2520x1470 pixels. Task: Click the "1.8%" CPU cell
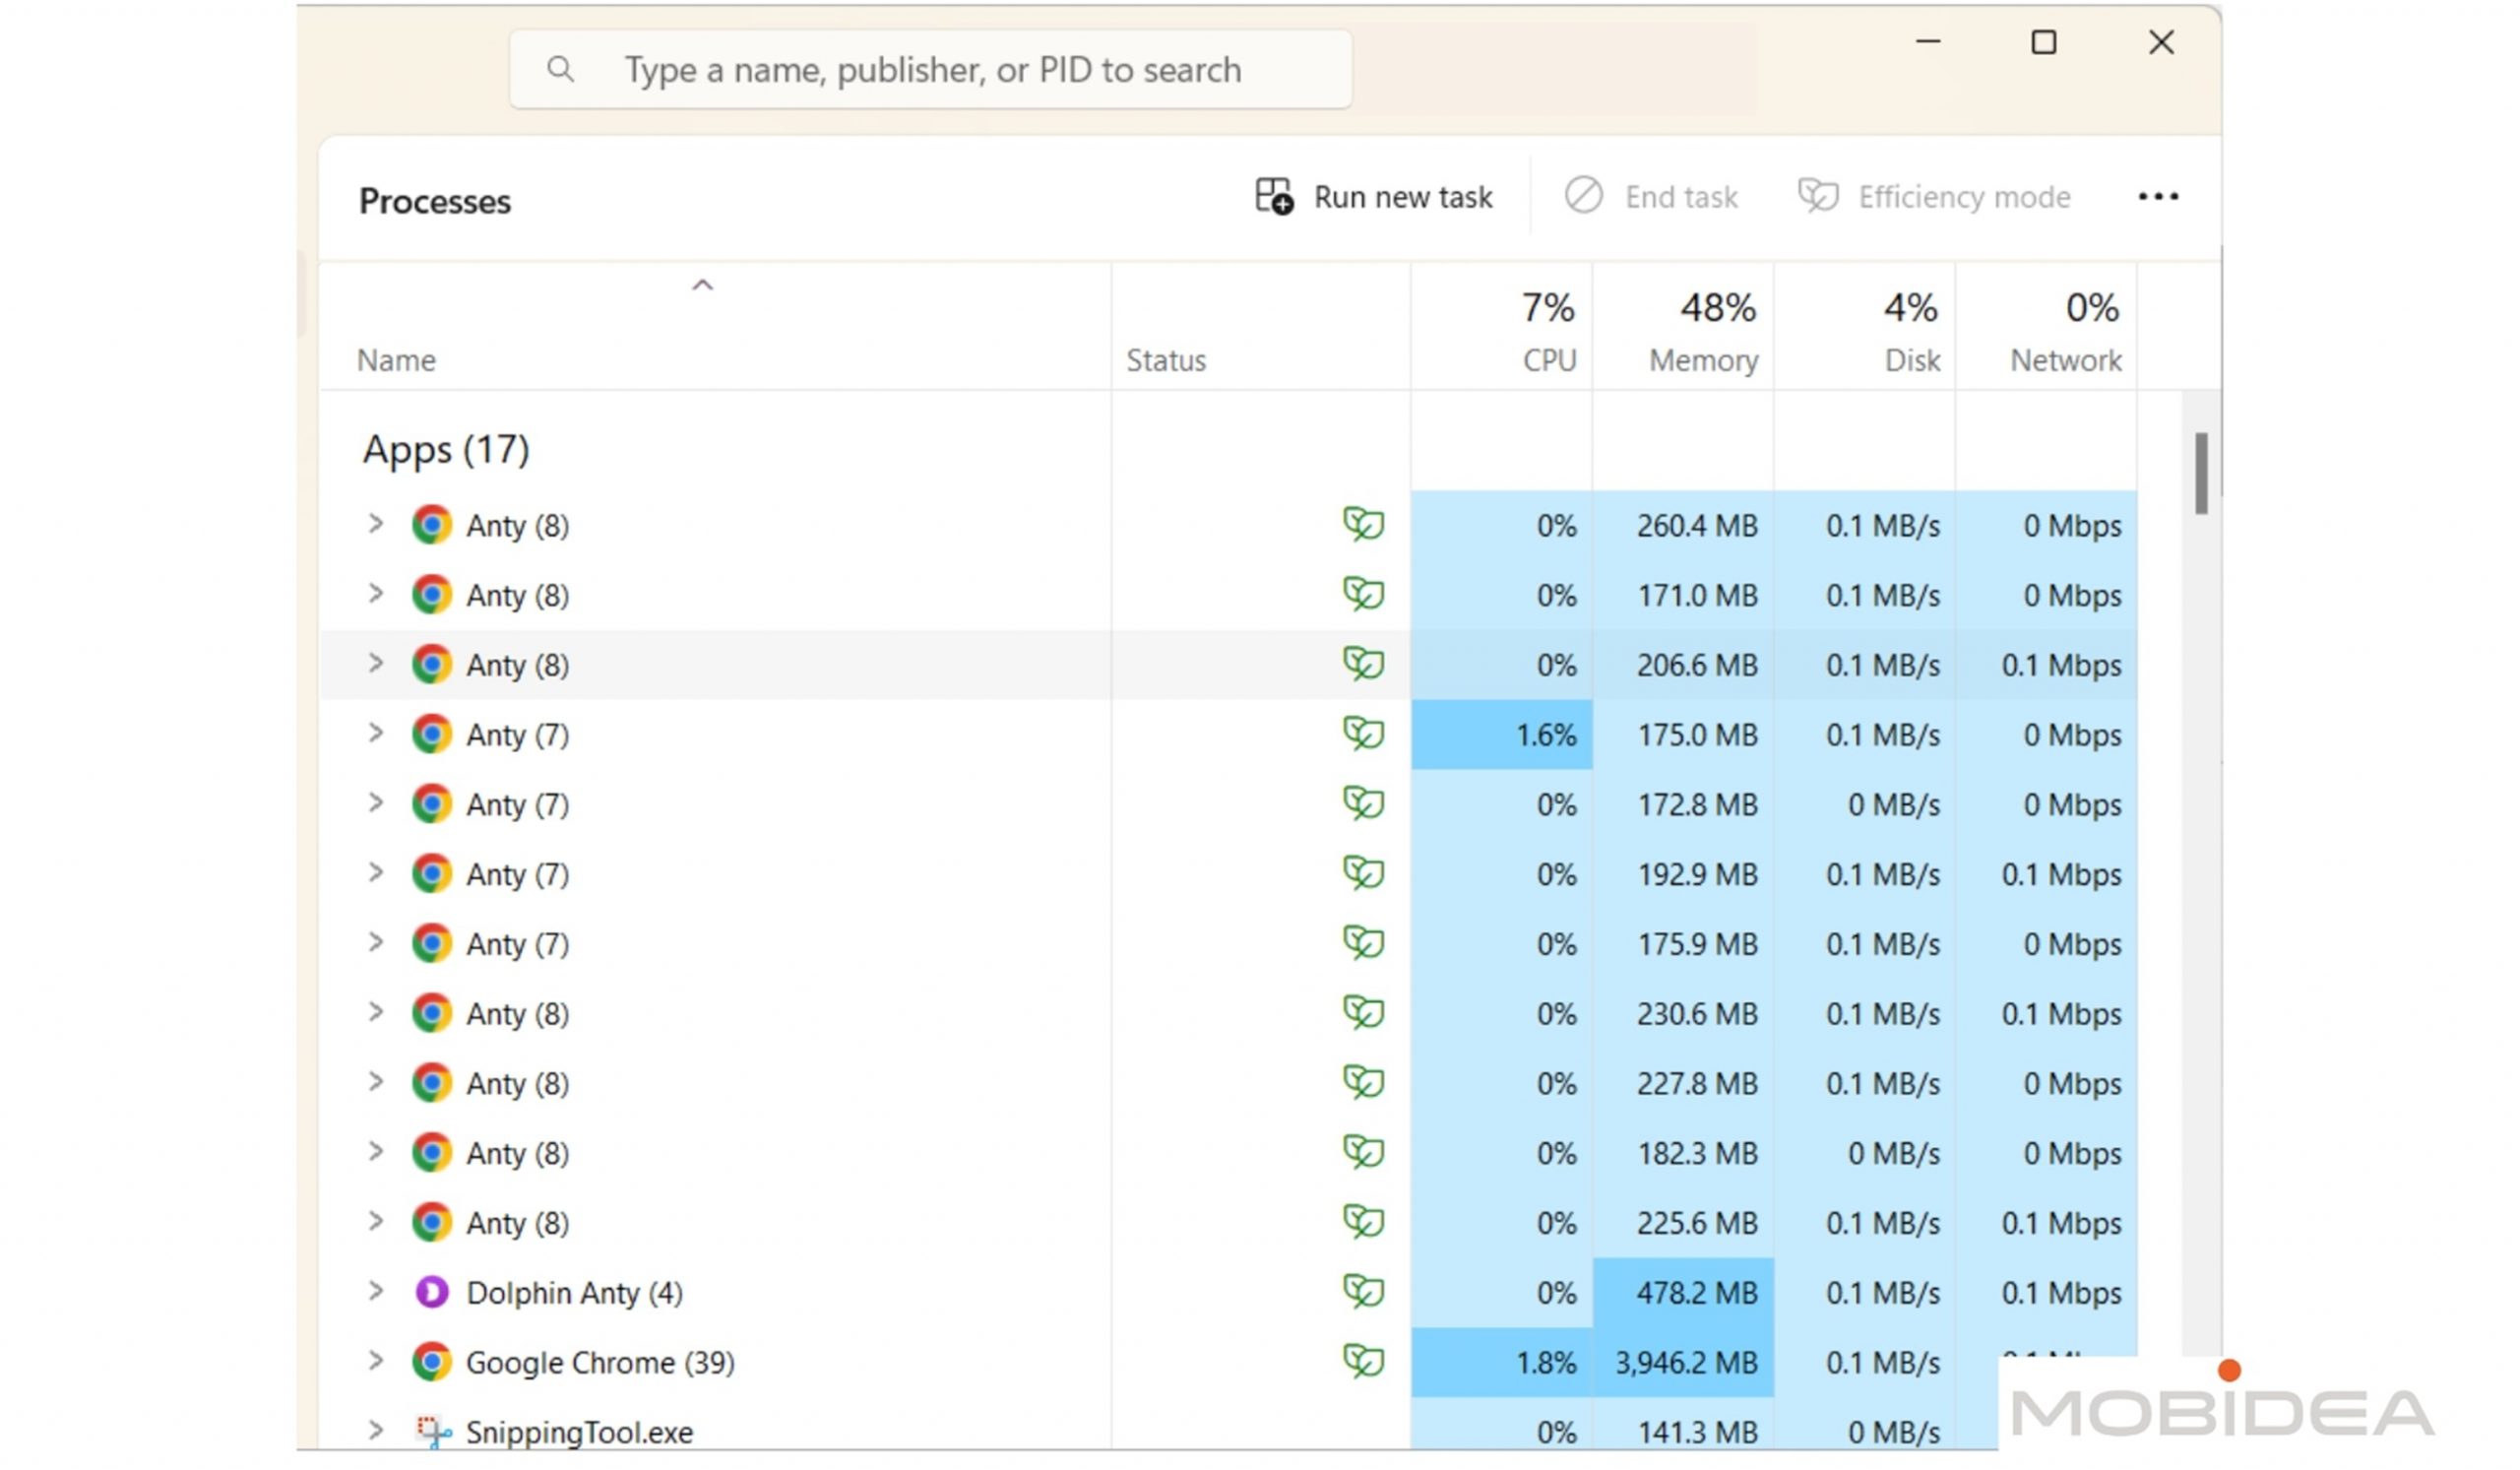click(1502, 1363)
